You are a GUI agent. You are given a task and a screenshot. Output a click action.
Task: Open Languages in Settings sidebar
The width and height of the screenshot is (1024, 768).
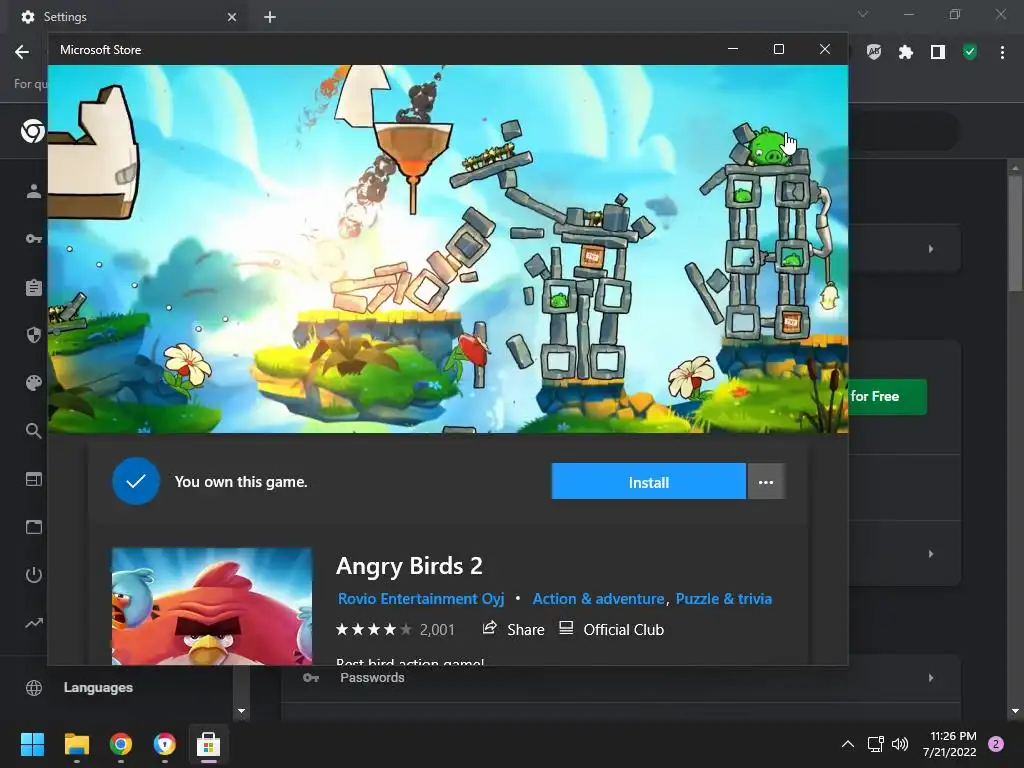click(x=98, y=688)
